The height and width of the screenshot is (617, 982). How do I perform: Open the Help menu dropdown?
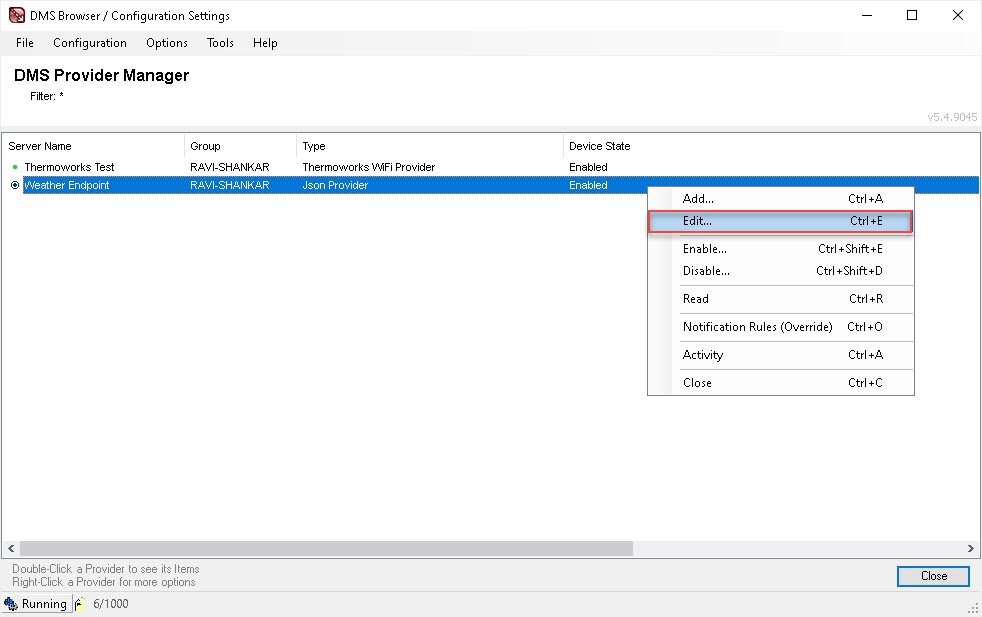(x=265, y=43)
